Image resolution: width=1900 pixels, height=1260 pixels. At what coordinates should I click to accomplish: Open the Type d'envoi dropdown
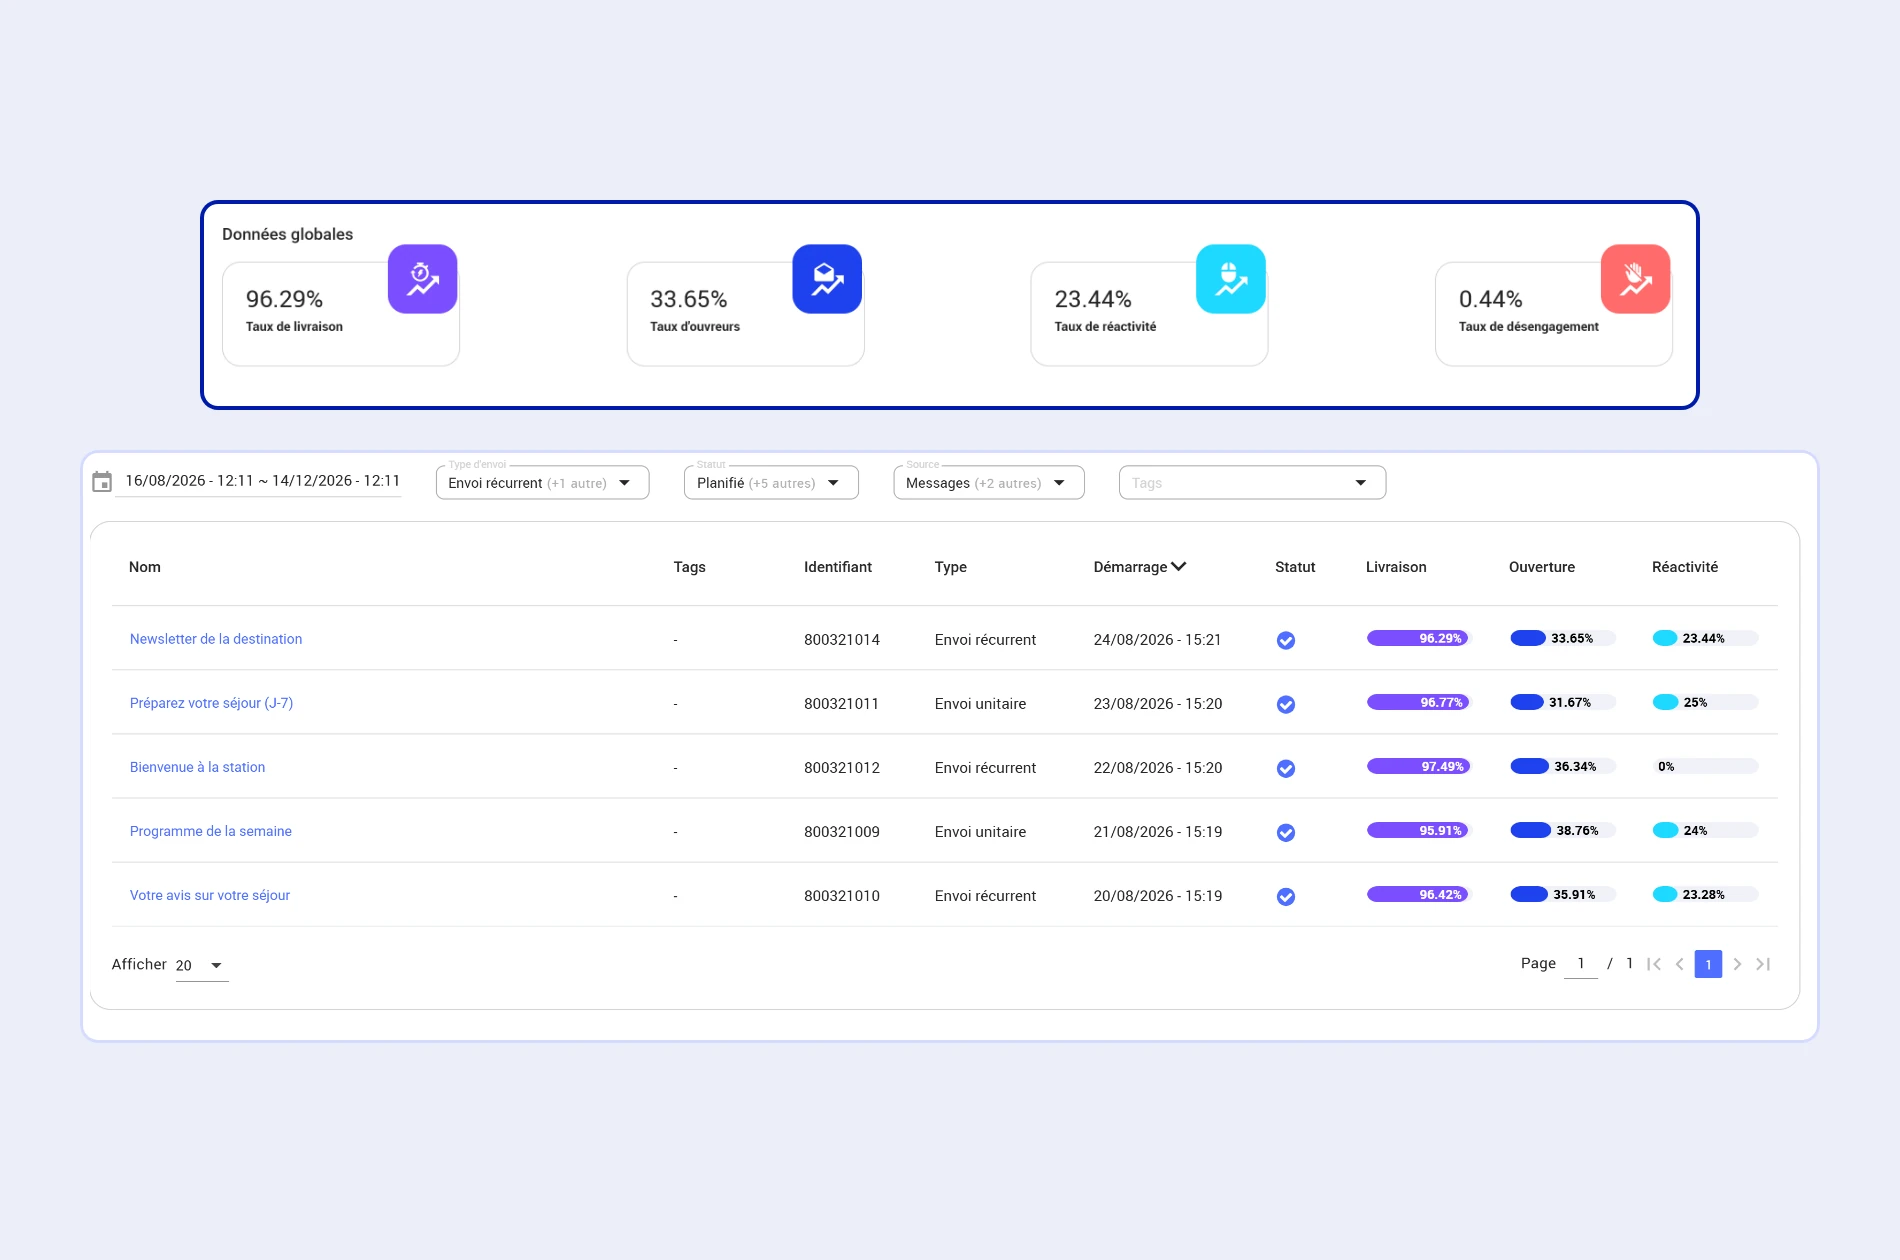coord(542,482)
